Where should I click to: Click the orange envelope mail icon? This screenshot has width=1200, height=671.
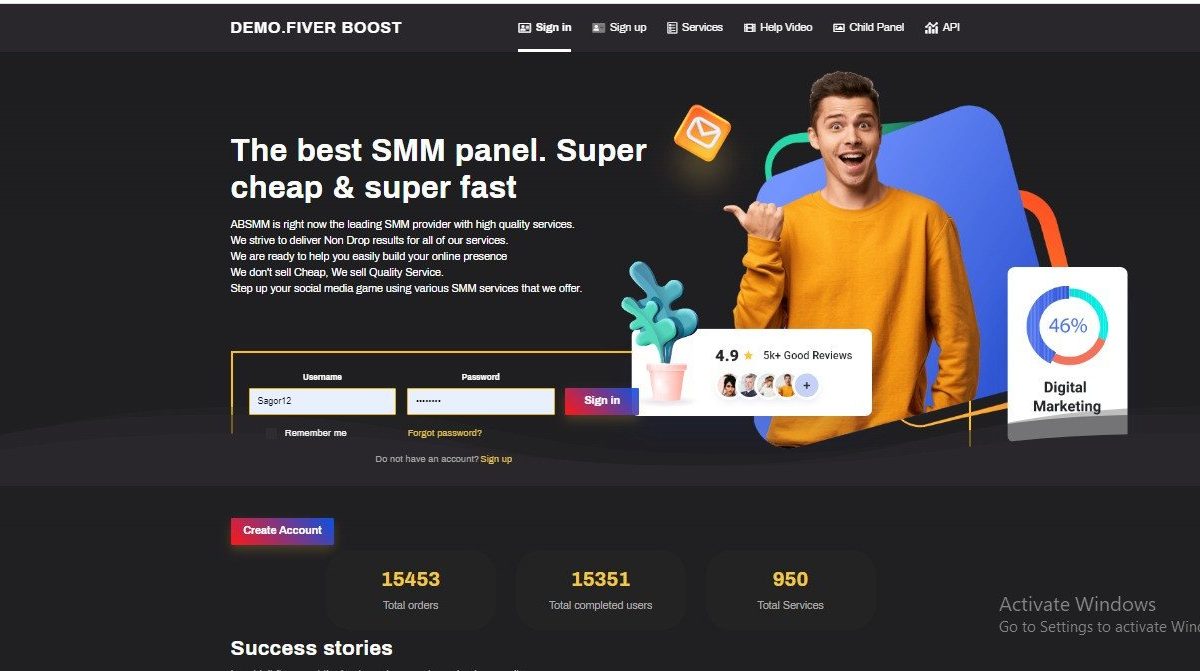pyautogui.click(x=702, y=132)
